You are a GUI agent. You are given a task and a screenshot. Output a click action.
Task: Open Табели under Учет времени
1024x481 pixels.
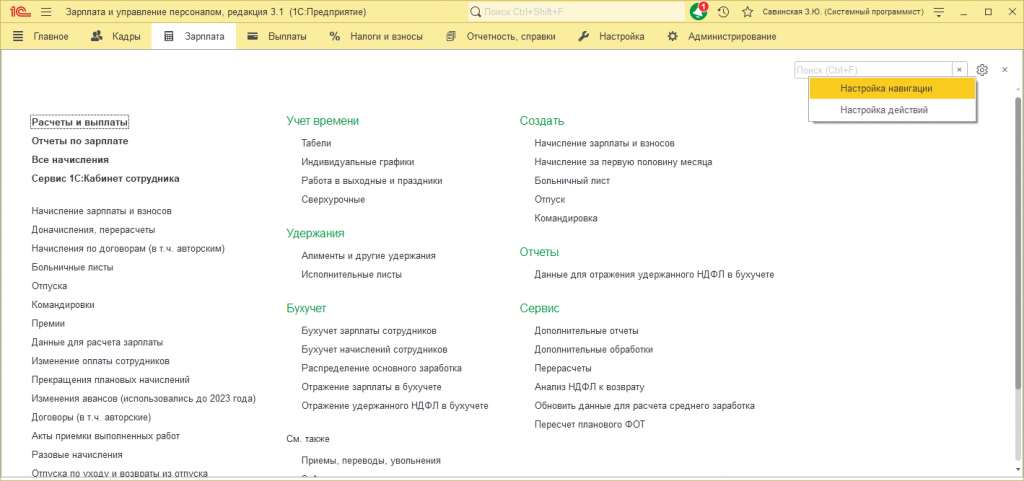[x=316, y=143]
